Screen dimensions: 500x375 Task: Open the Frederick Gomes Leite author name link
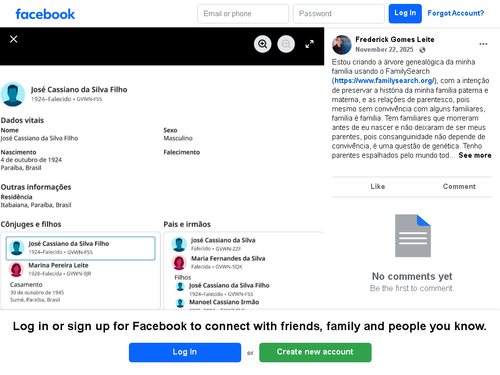pyautogui.click(x=395, y=39)
